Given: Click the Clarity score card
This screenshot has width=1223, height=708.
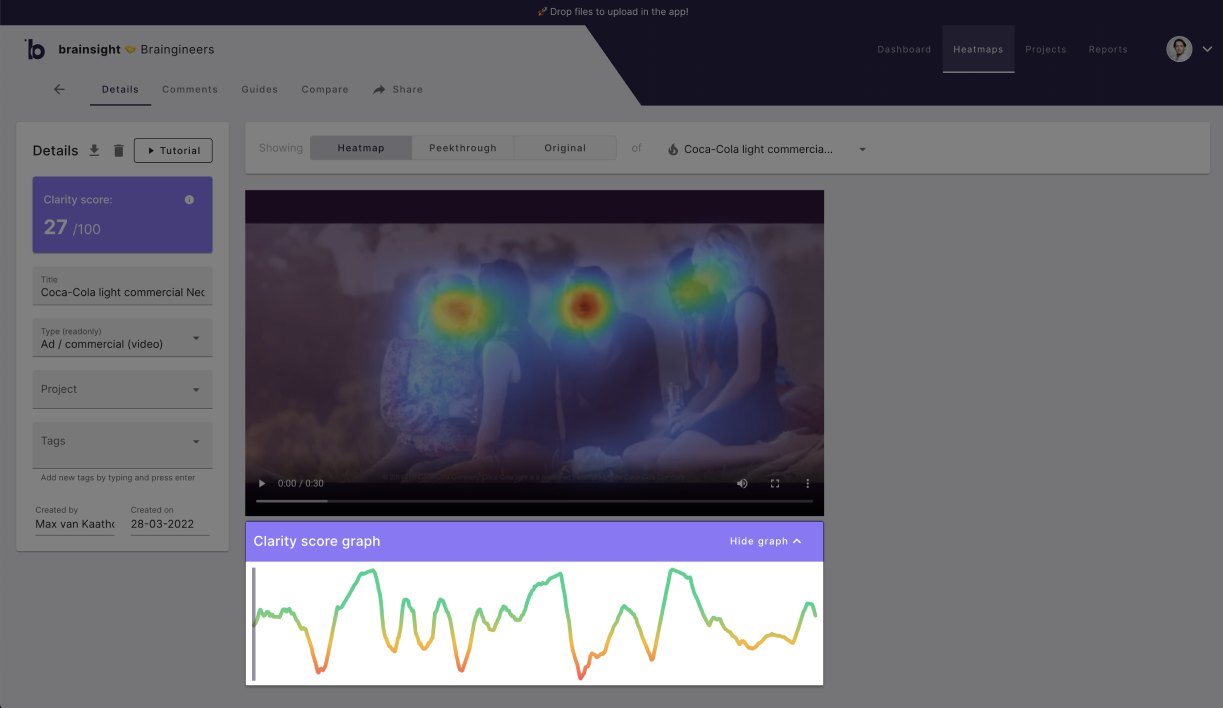Looking at the screenshot, I should pos(122,215).
